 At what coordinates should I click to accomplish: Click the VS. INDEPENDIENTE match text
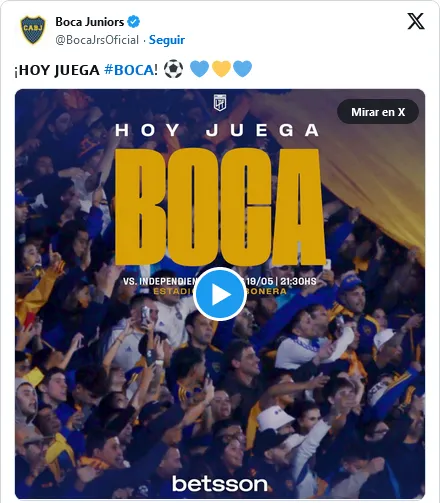pos(161,281)
